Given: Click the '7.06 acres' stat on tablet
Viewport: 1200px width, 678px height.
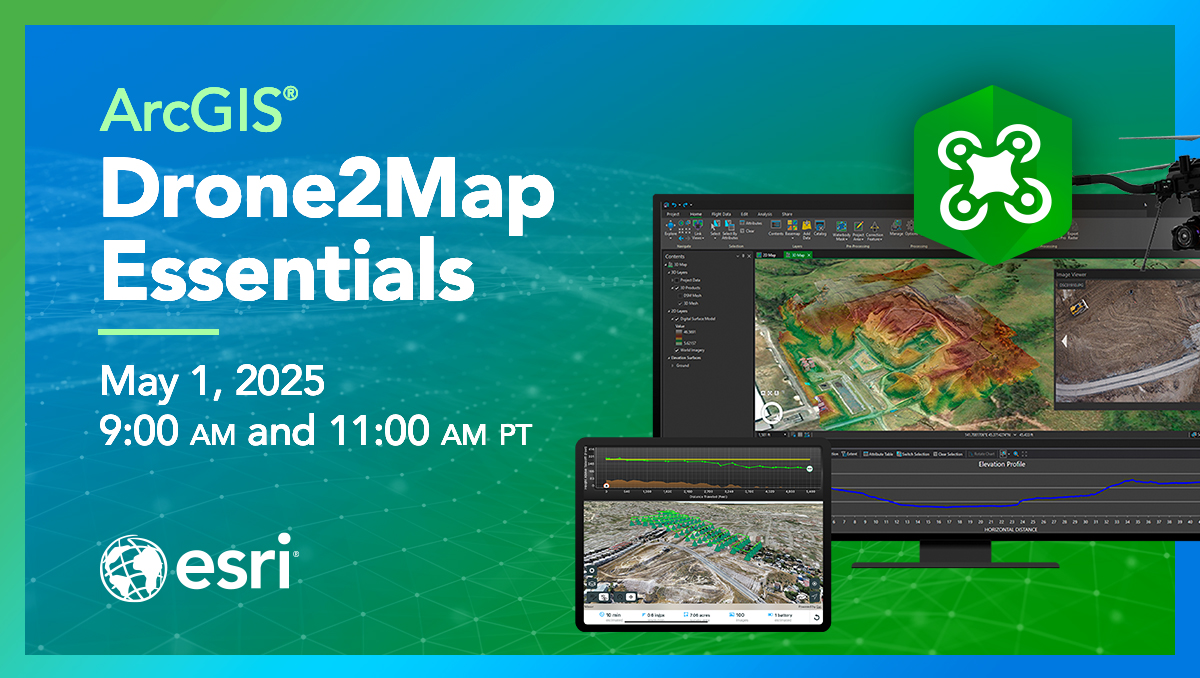Looking at the screenshot, I should pos(697,615).
